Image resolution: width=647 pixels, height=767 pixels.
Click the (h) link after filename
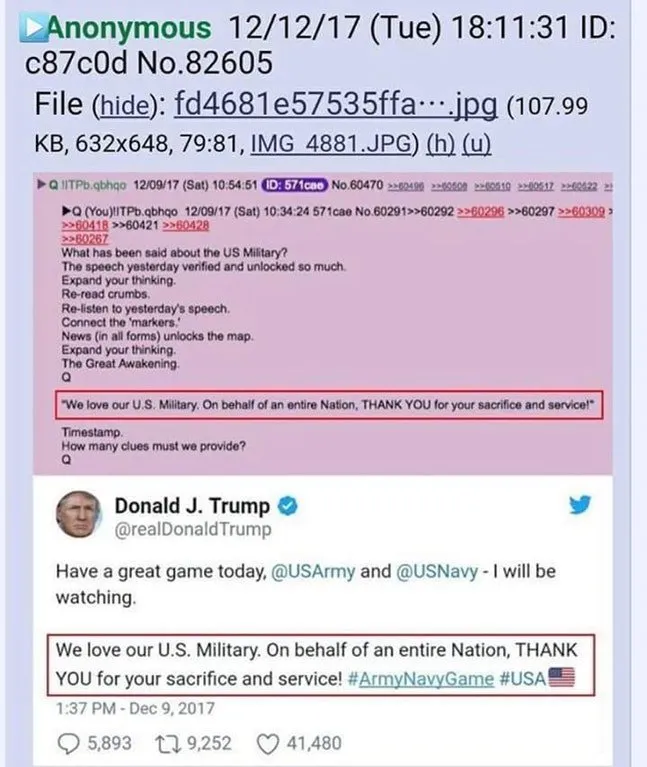440,143
